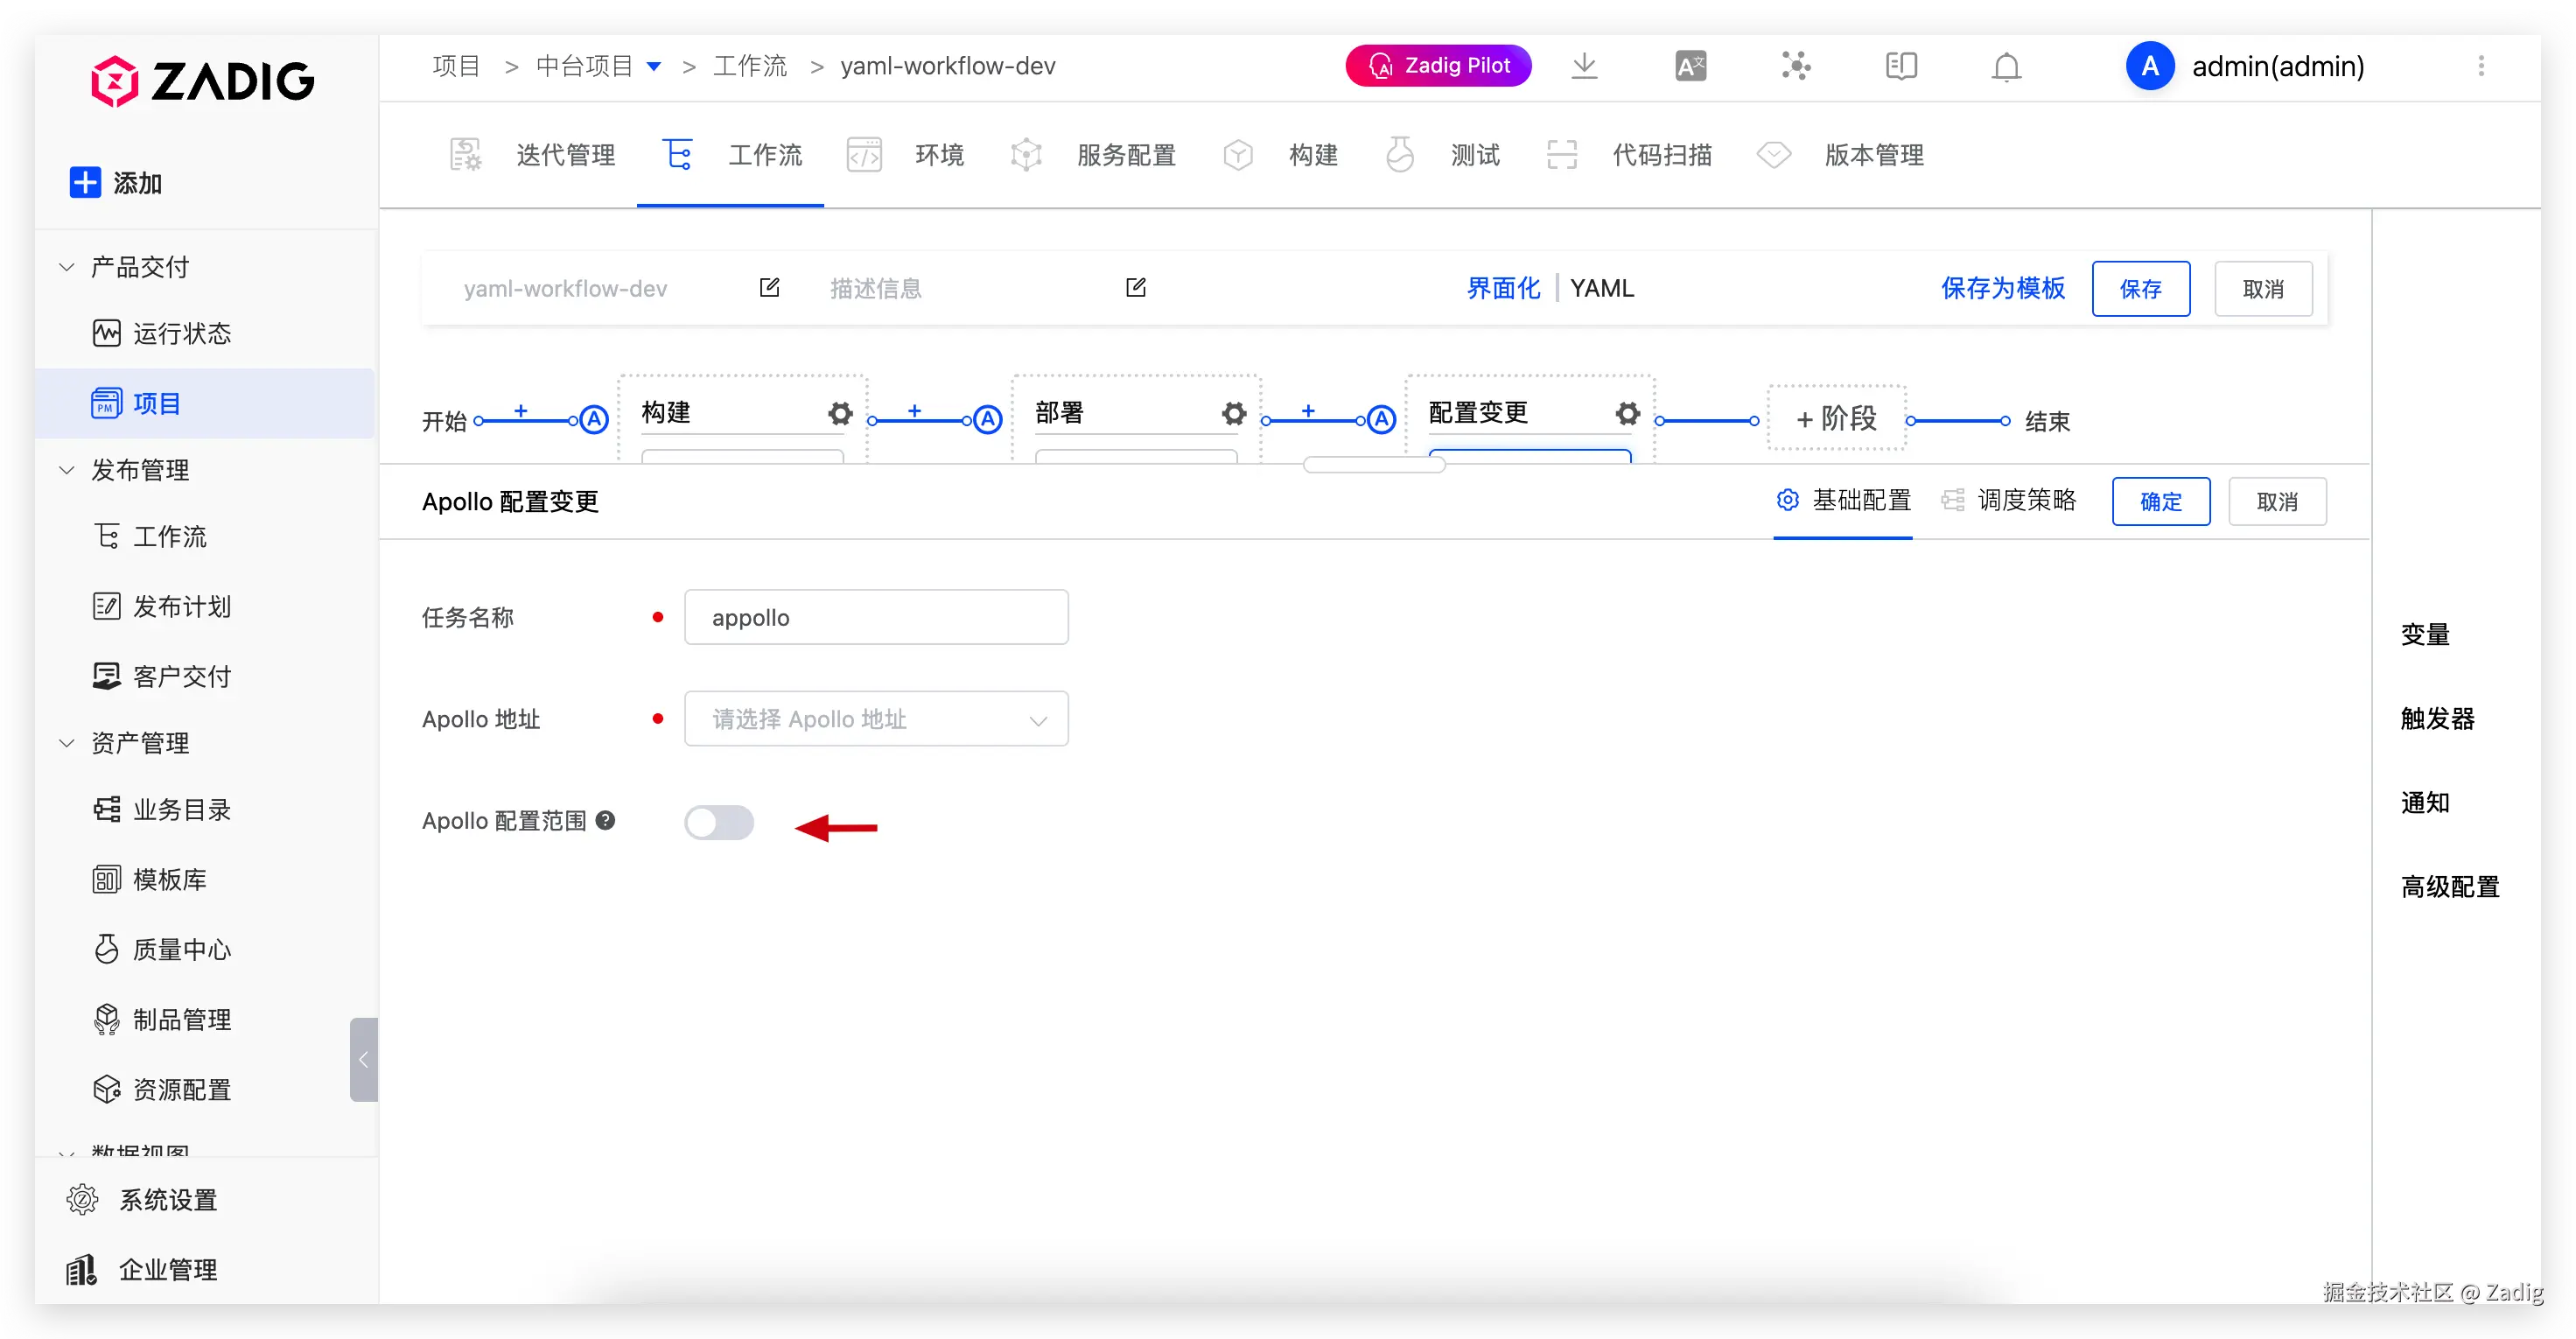Click the notification bell icon

pos(2006,66)
